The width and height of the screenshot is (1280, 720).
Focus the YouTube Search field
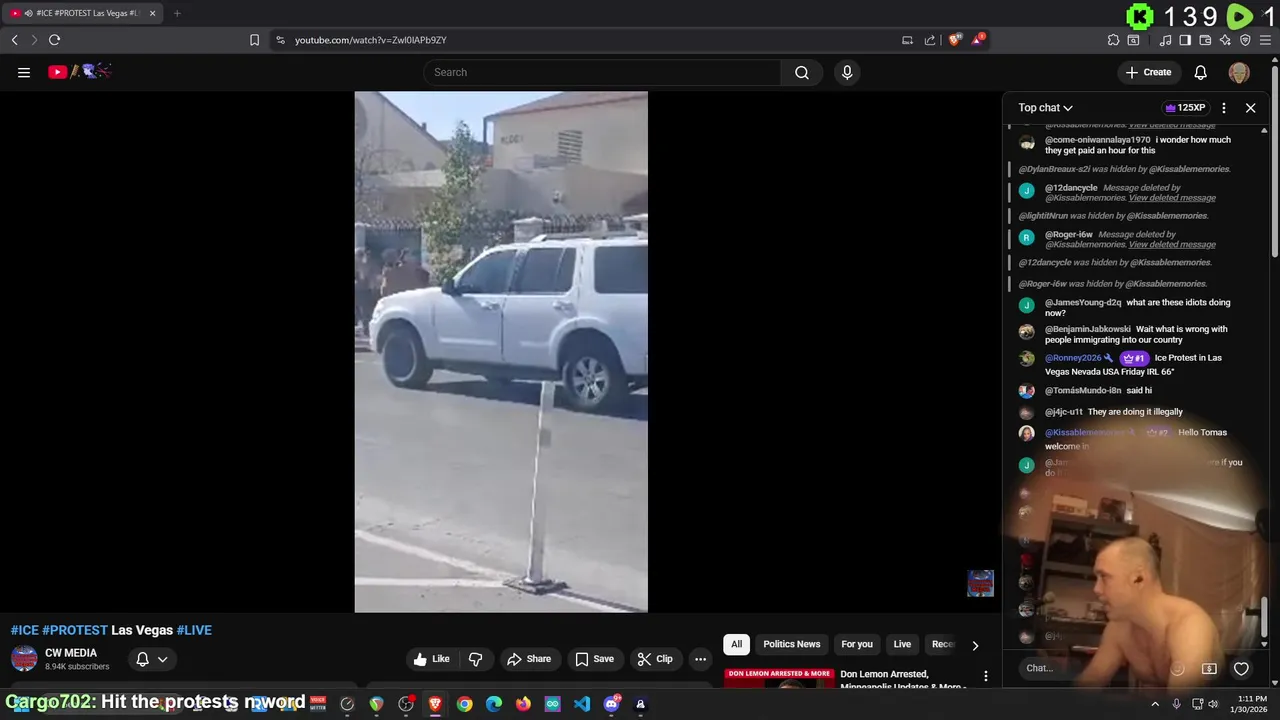(x=602, y=72)
